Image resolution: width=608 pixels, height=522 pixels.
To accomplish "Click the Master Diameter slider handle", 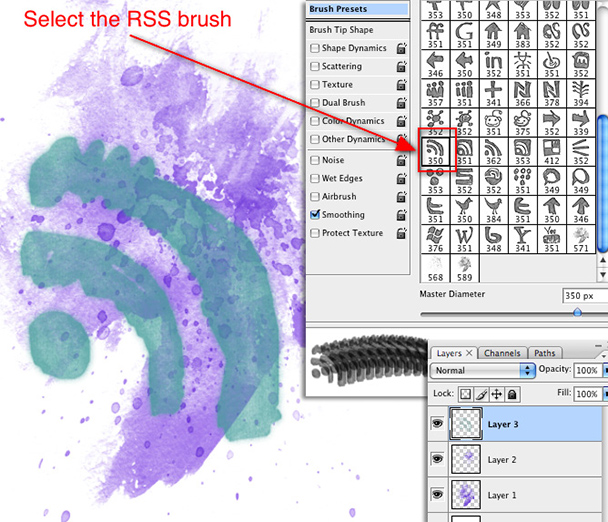I will (577, 312).
